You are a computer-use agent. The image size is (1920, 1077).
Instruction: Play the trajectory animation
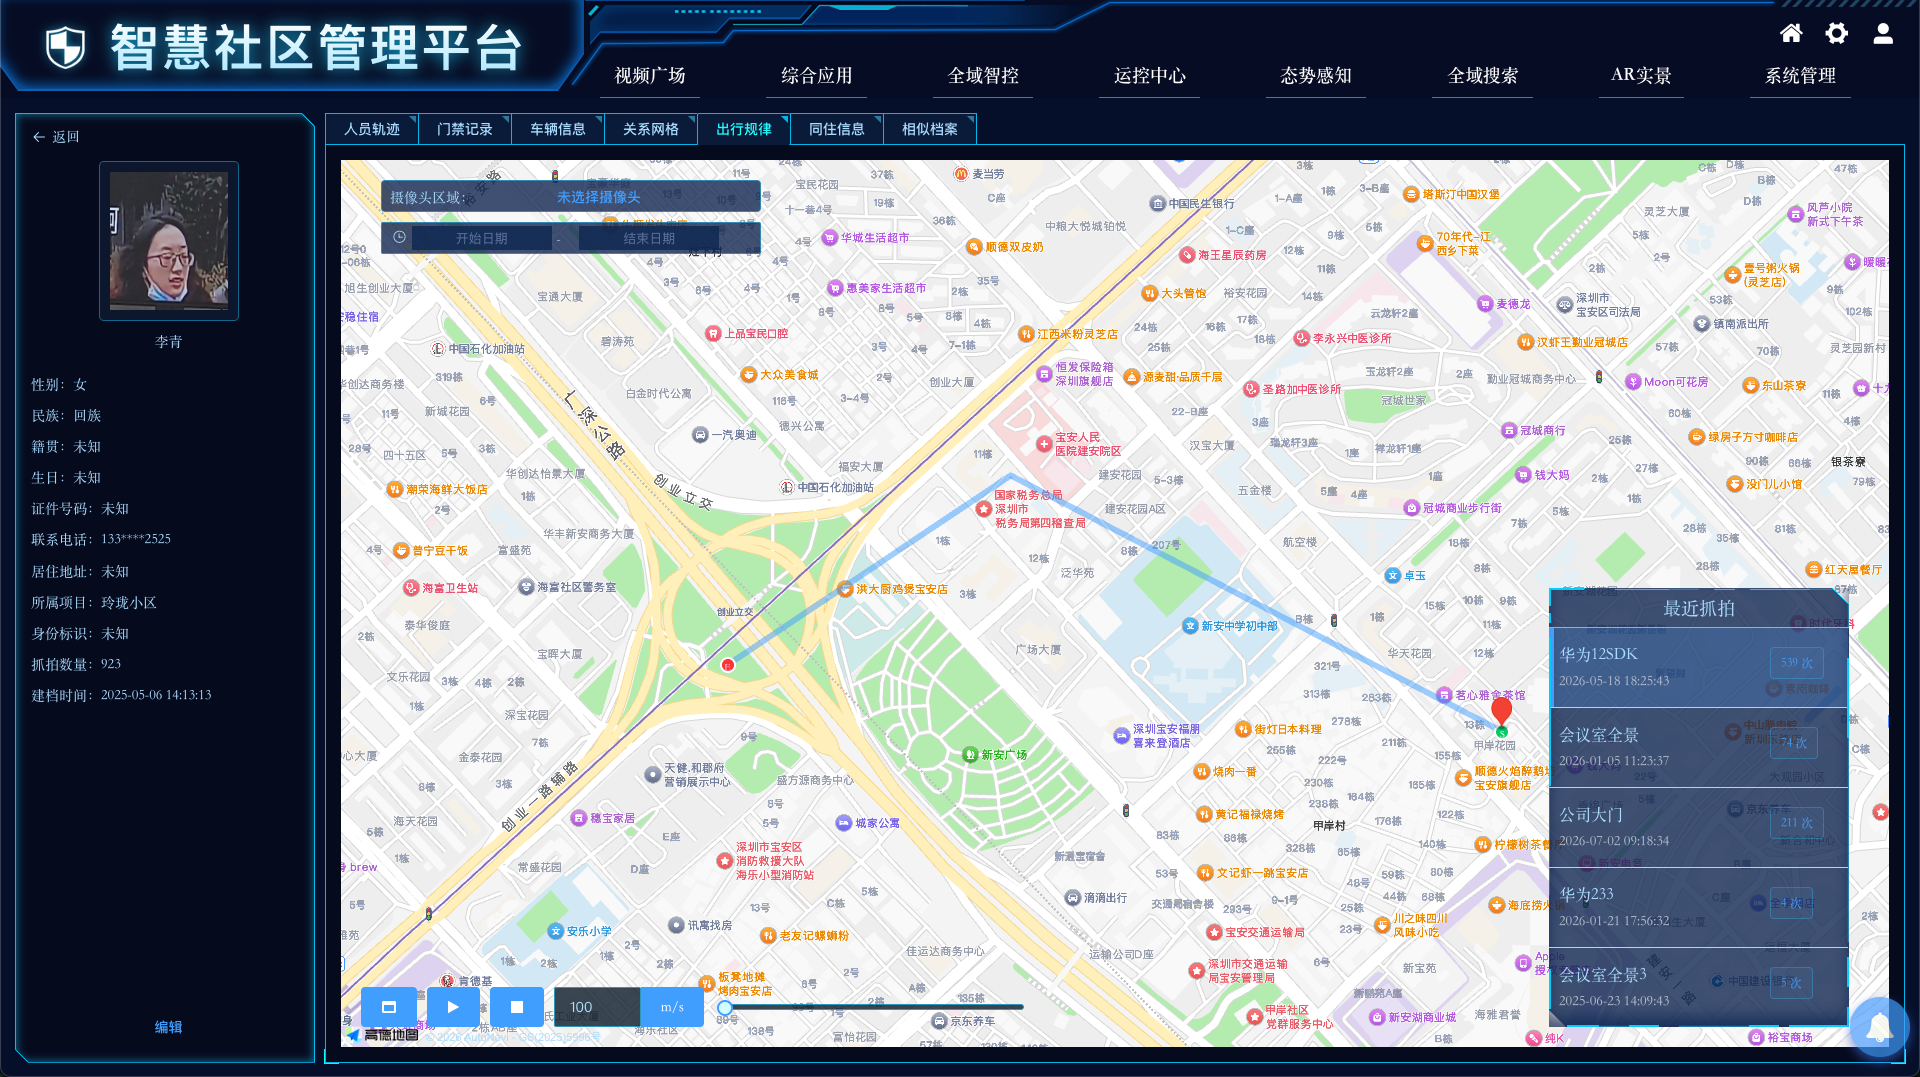point(453,1007)
